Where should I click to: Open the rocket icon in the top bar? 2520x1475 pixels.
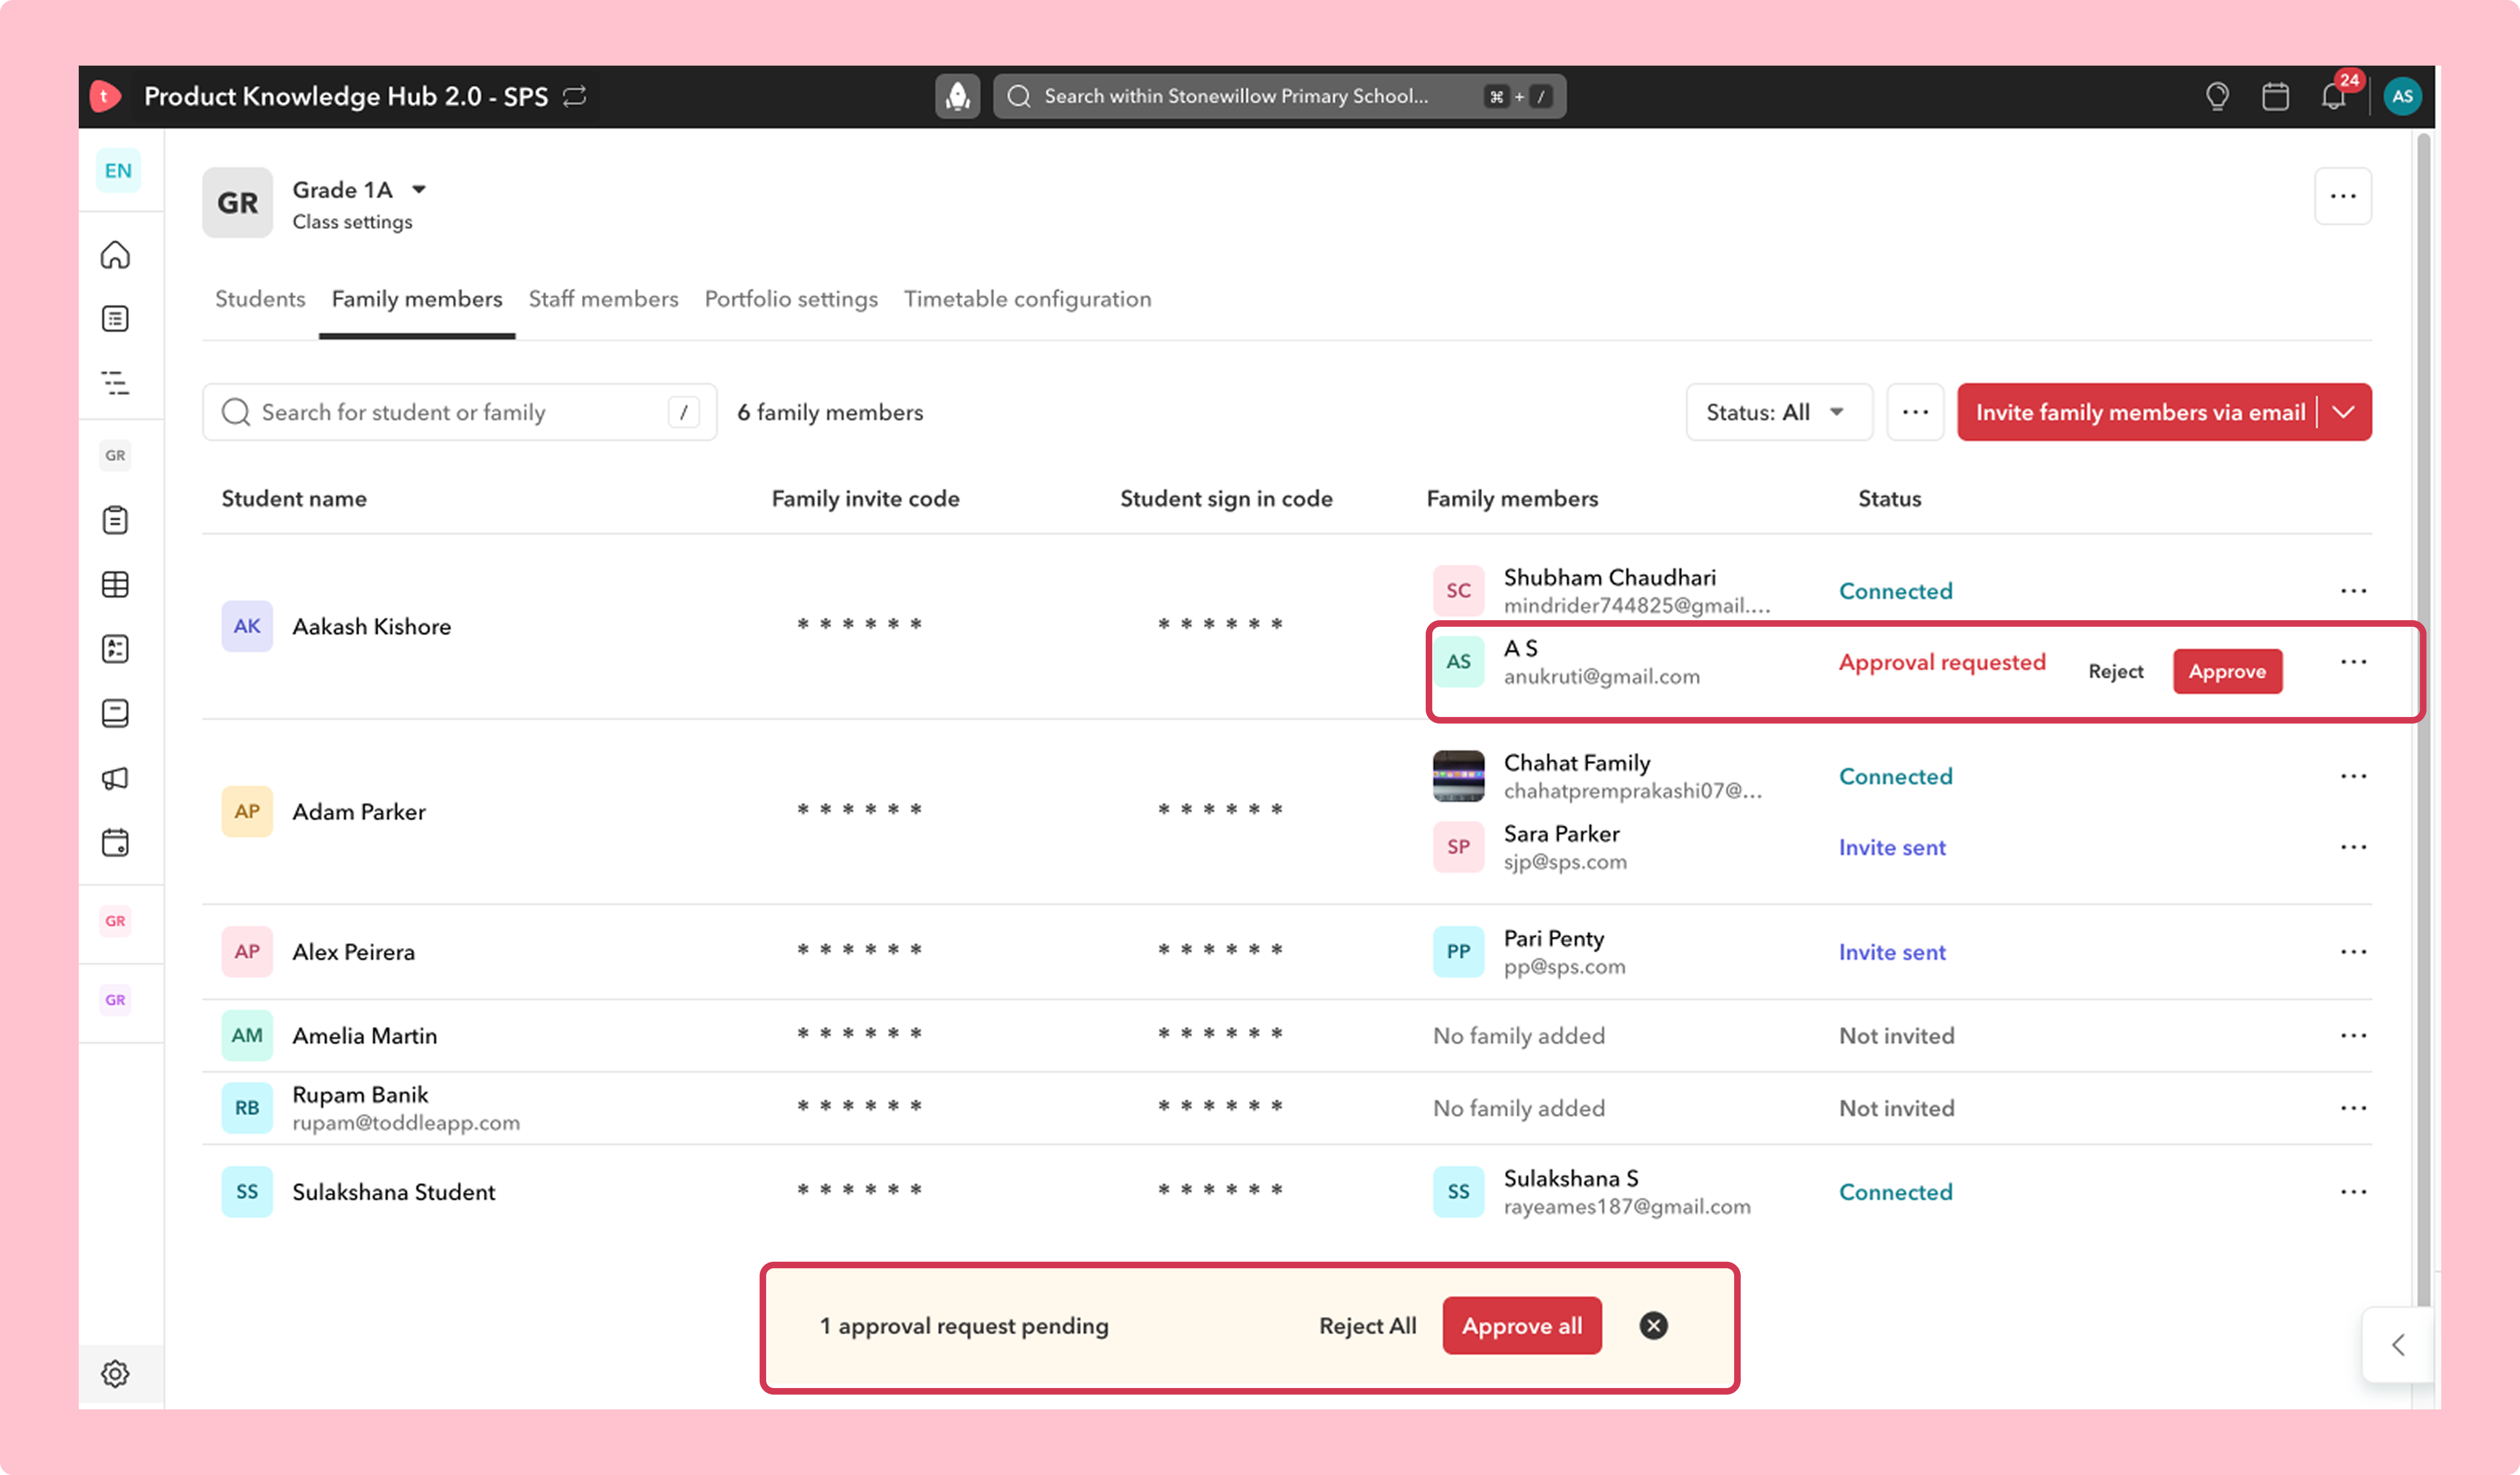(x=957, y=96)
